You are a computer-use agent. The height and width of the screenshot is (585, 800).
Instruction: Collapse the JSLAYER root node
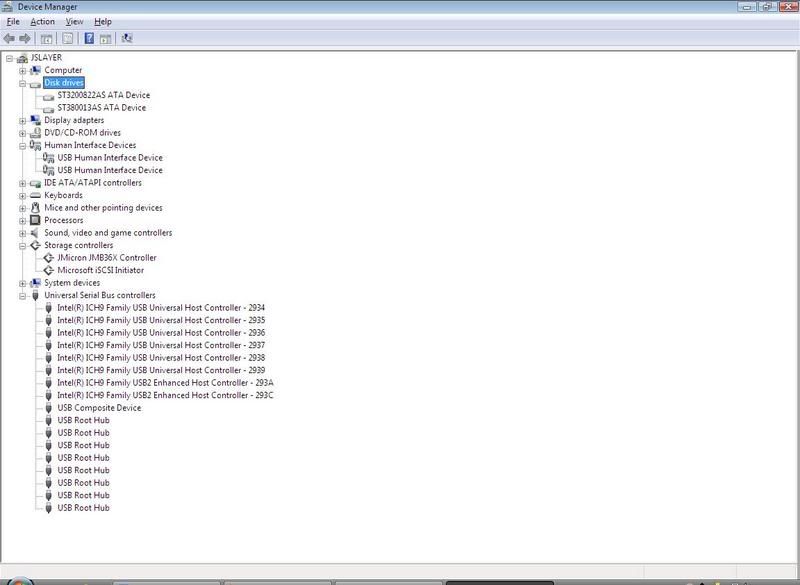click(10, 59)
